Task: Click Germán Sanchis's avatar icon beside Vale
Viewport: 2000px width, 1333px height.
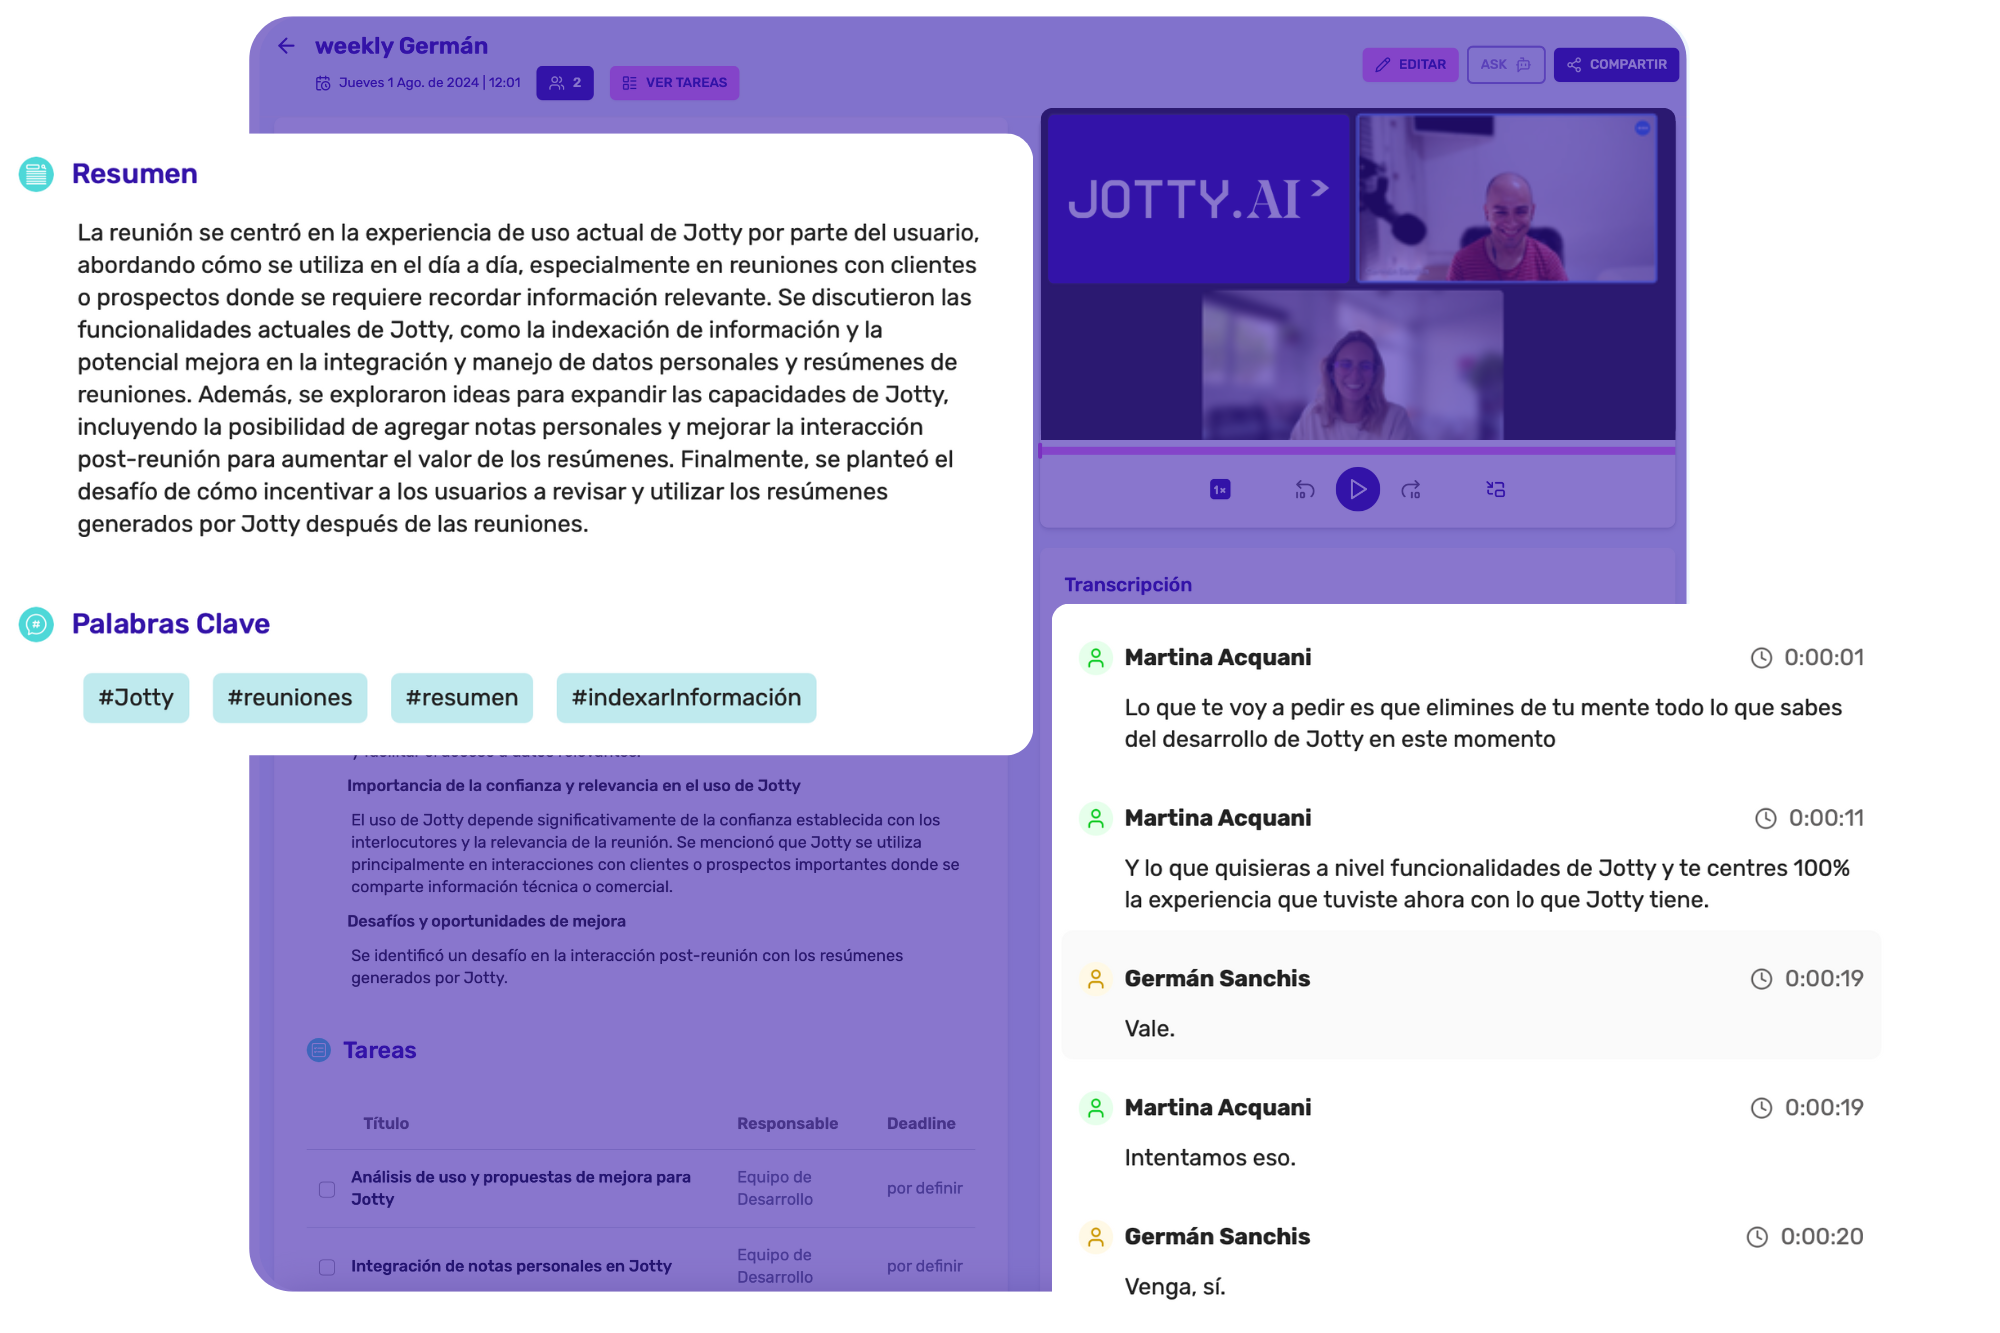Action: 1096,979
